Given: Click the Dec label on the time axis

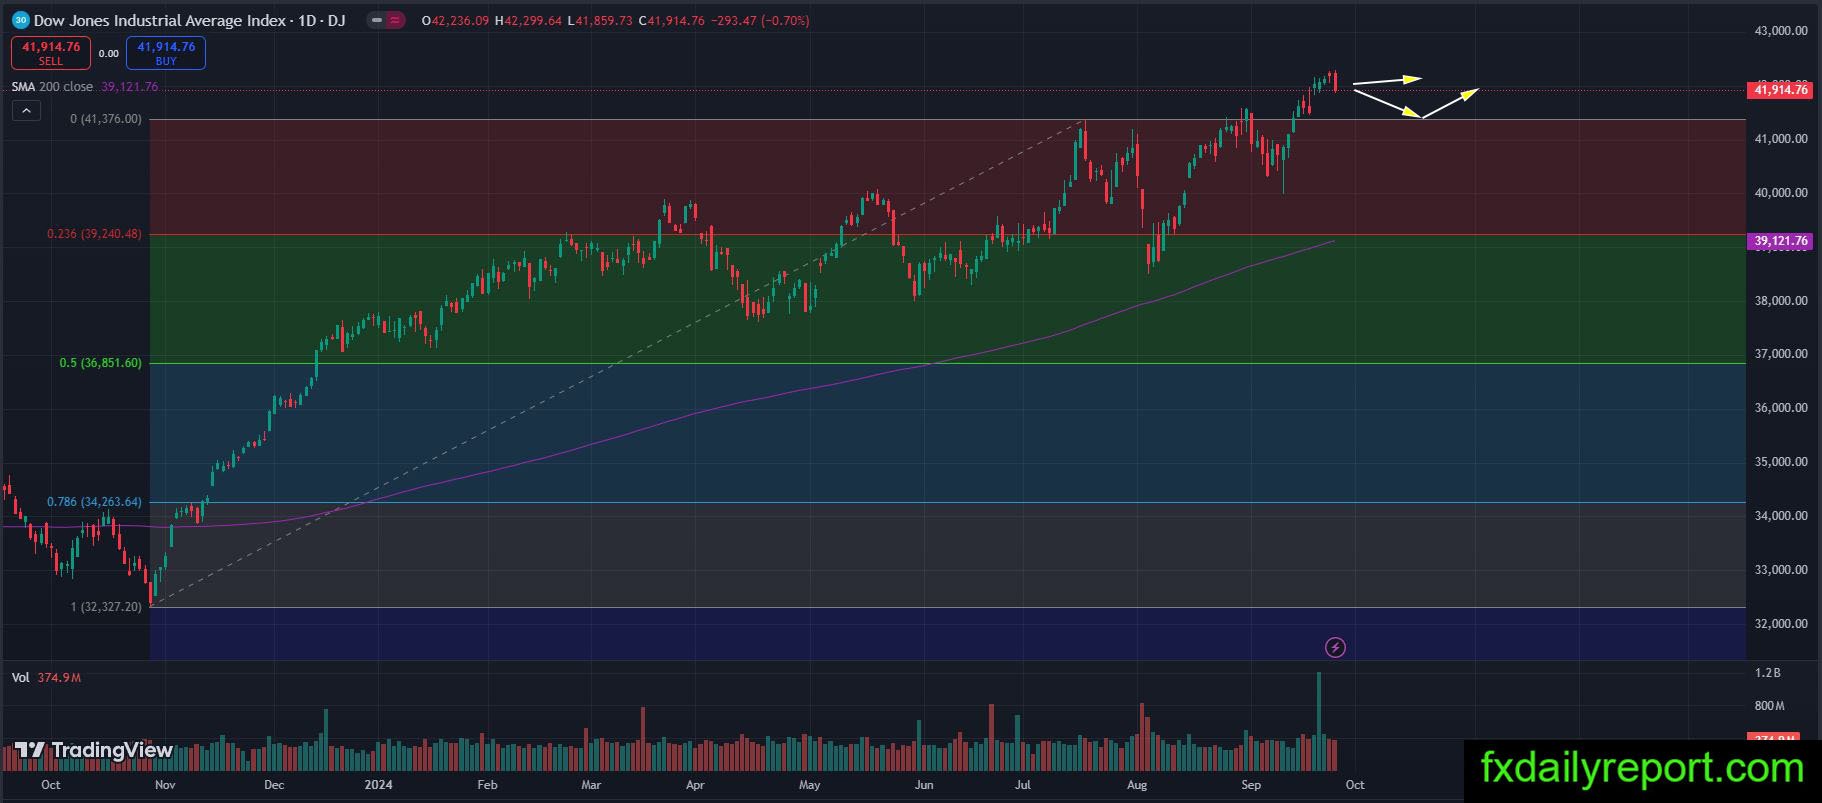Looking at the screenshot, I should click(x=274, y=785).
